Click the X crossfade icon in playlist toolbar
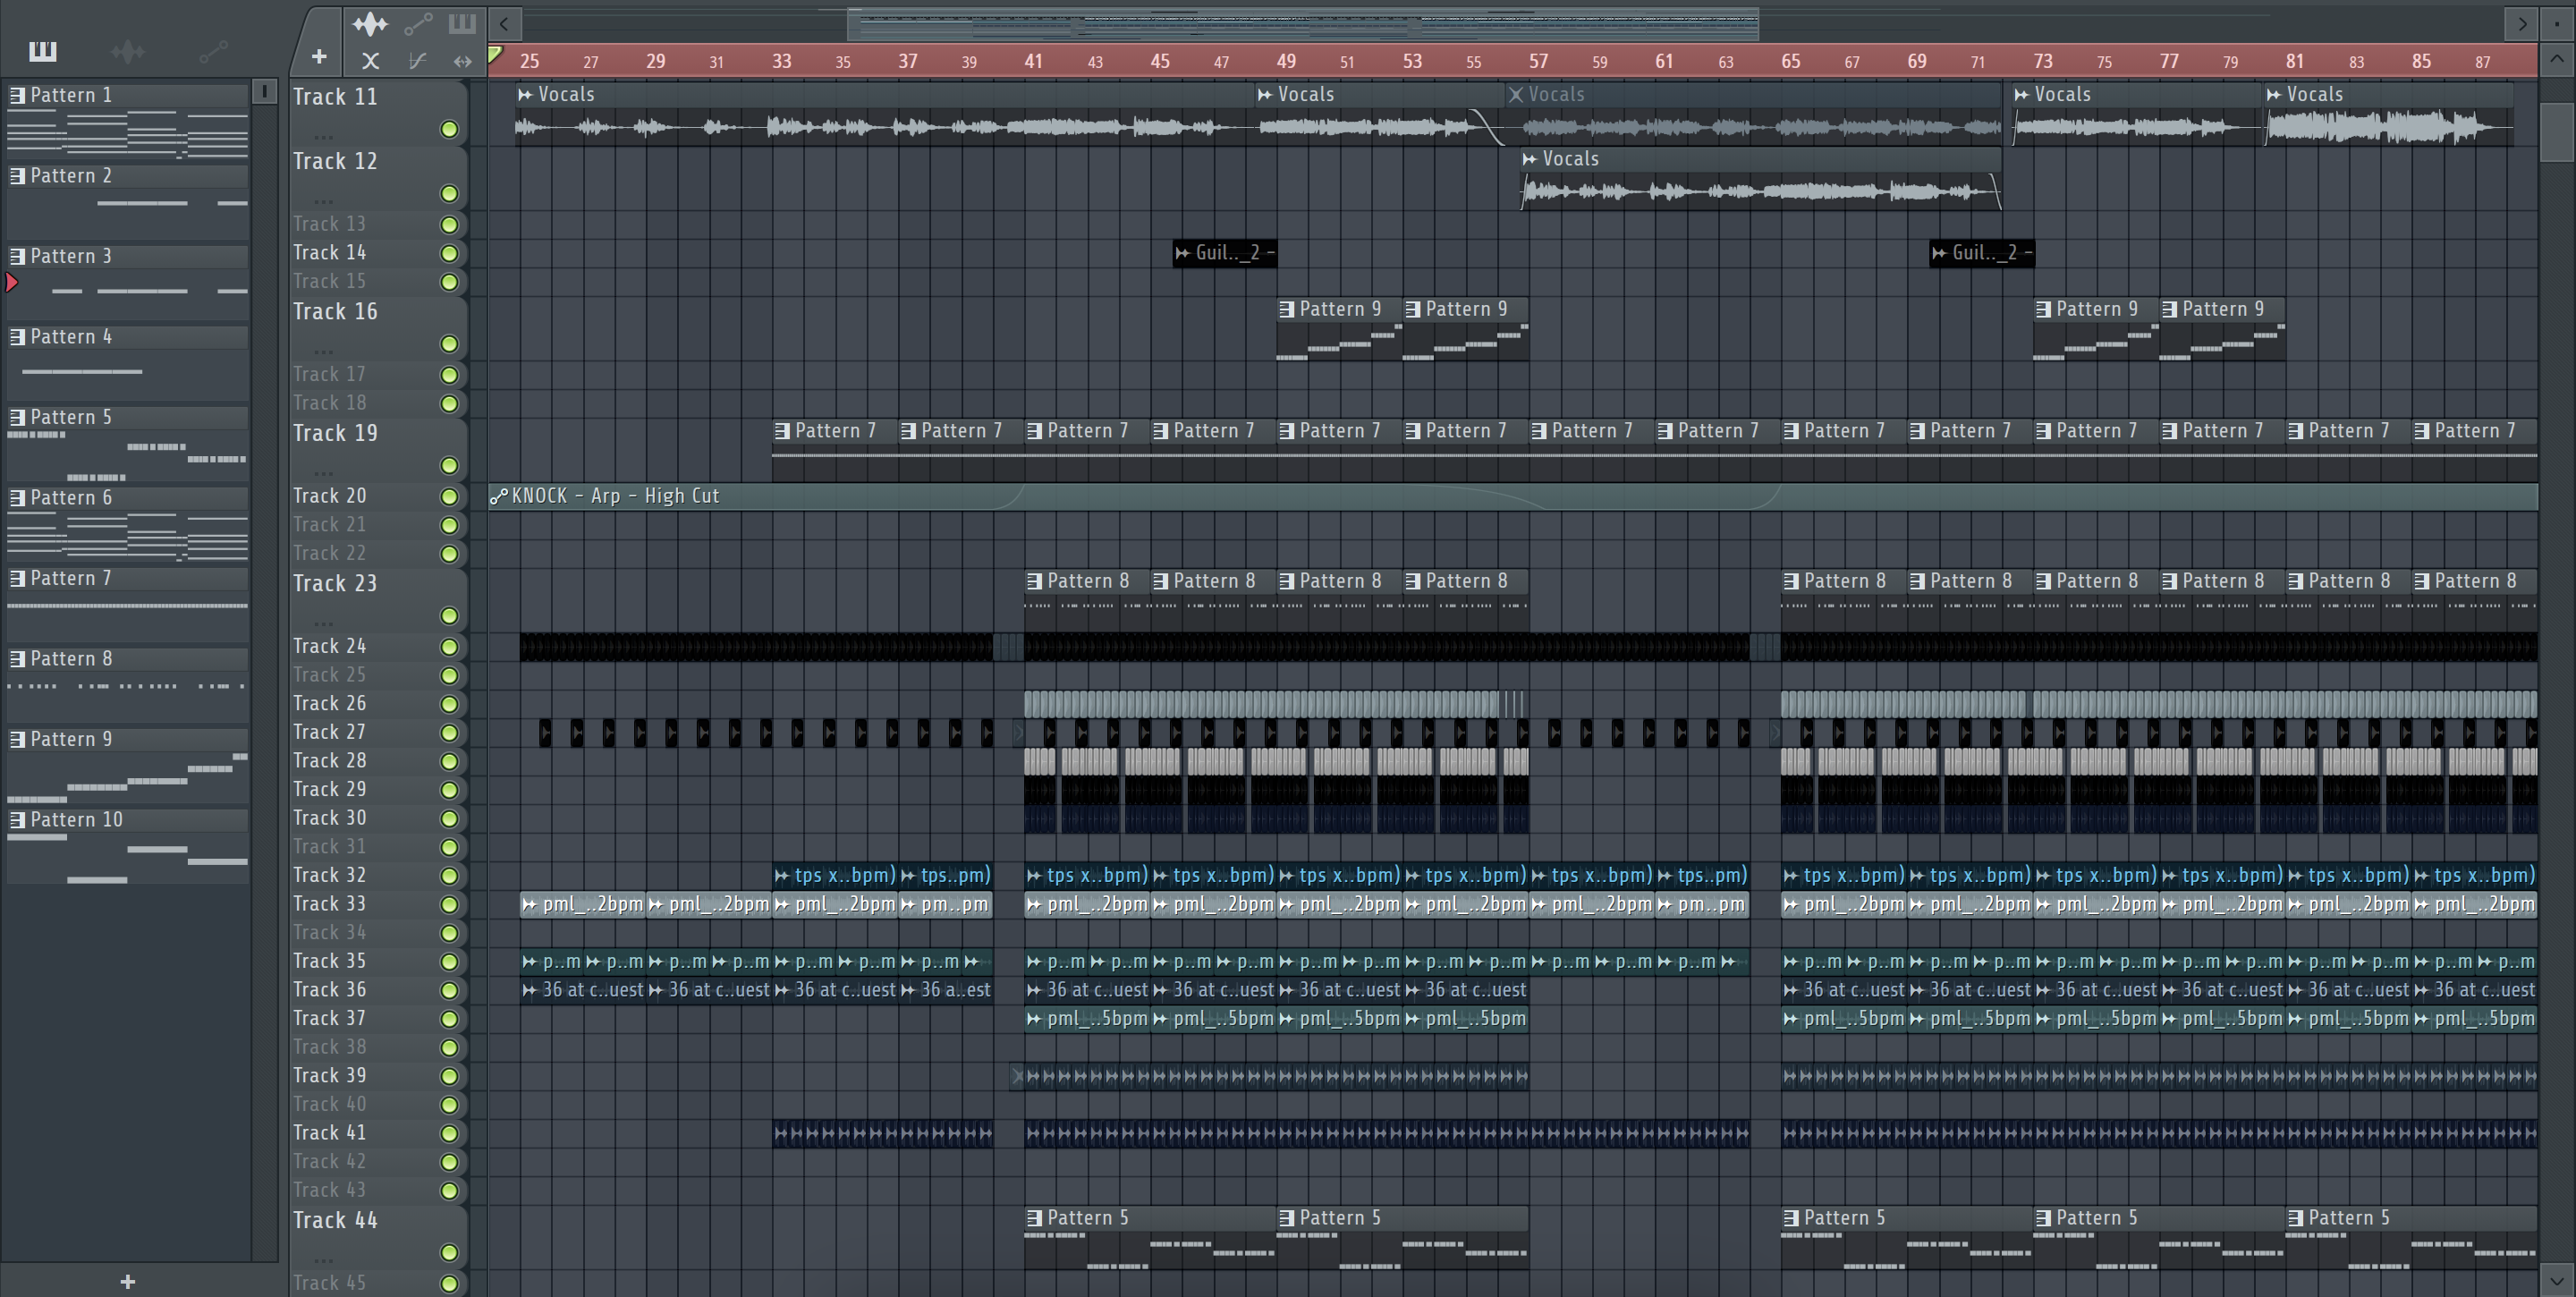The width and height of the screenshot is (2576, 1297). tap(370, 61)
